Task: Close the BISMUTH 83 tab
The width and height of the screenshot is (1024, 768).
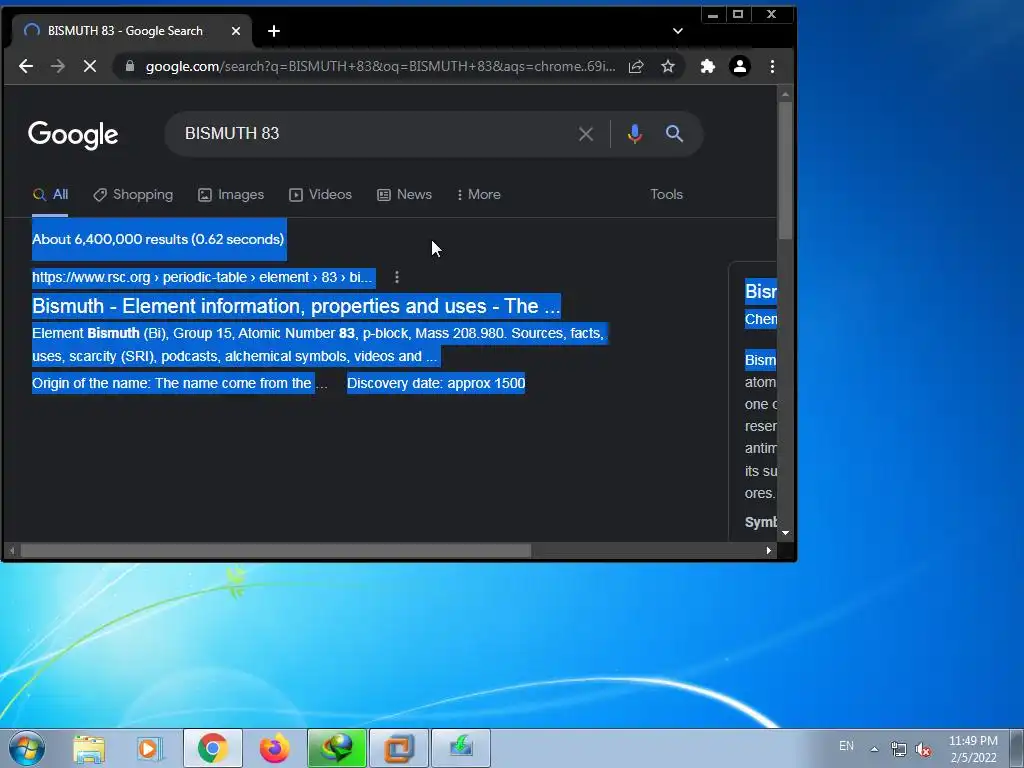Action: (236, 31)
